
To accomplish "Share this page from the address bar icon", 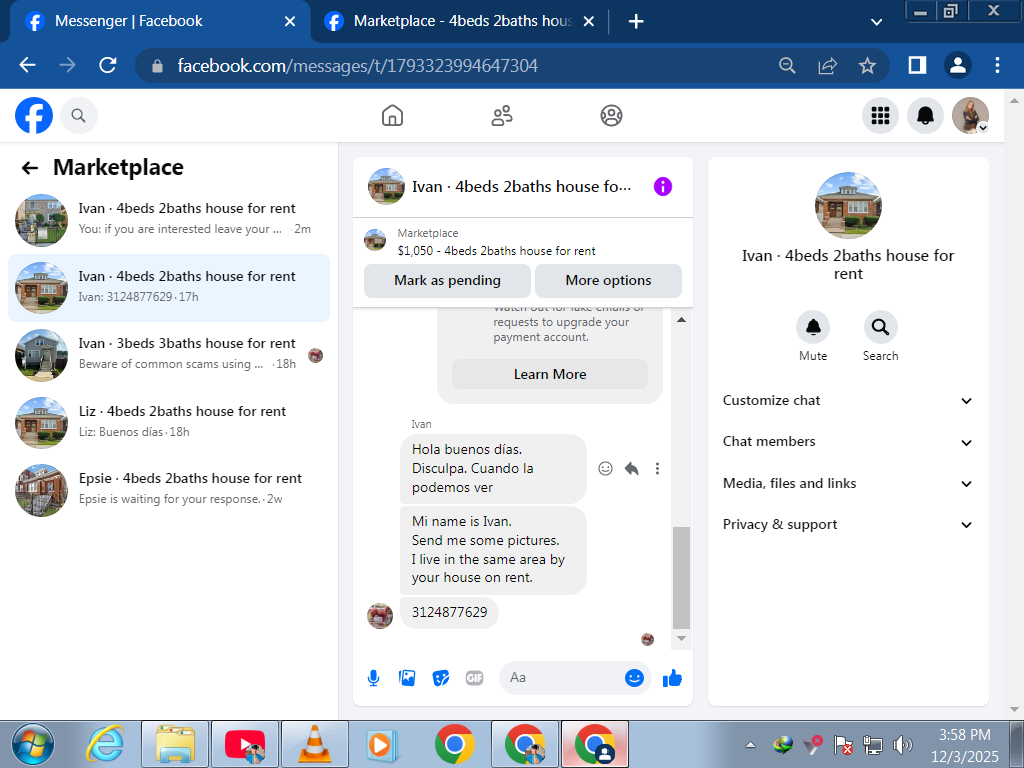I will point(827,65).
